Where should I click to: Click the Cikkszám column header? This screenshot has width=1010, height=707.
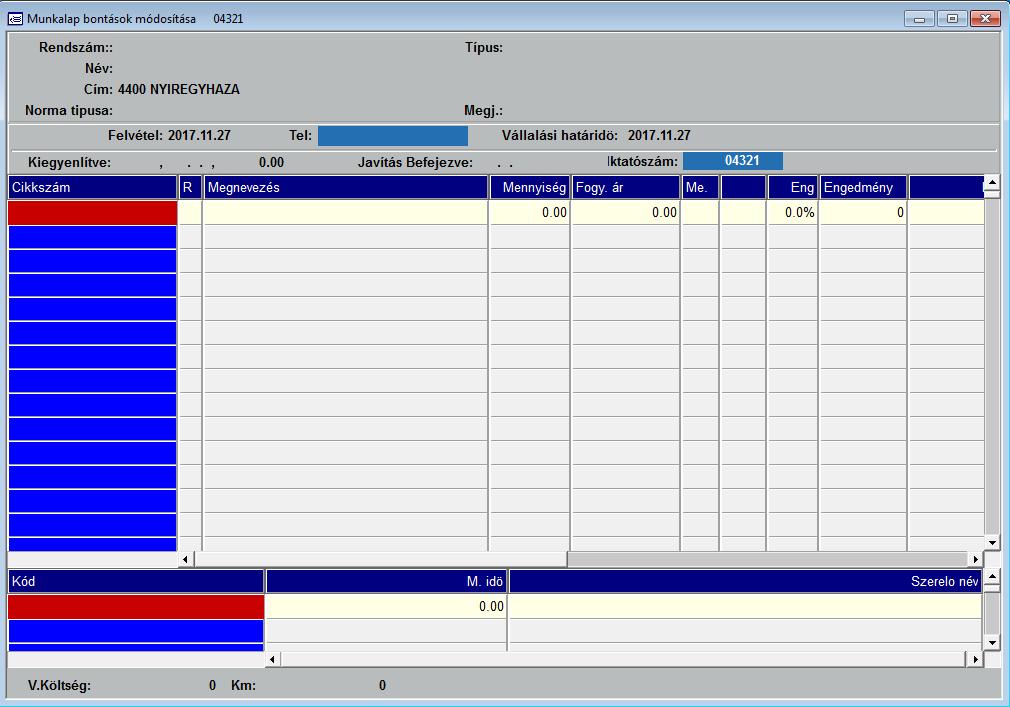point(92,187)
